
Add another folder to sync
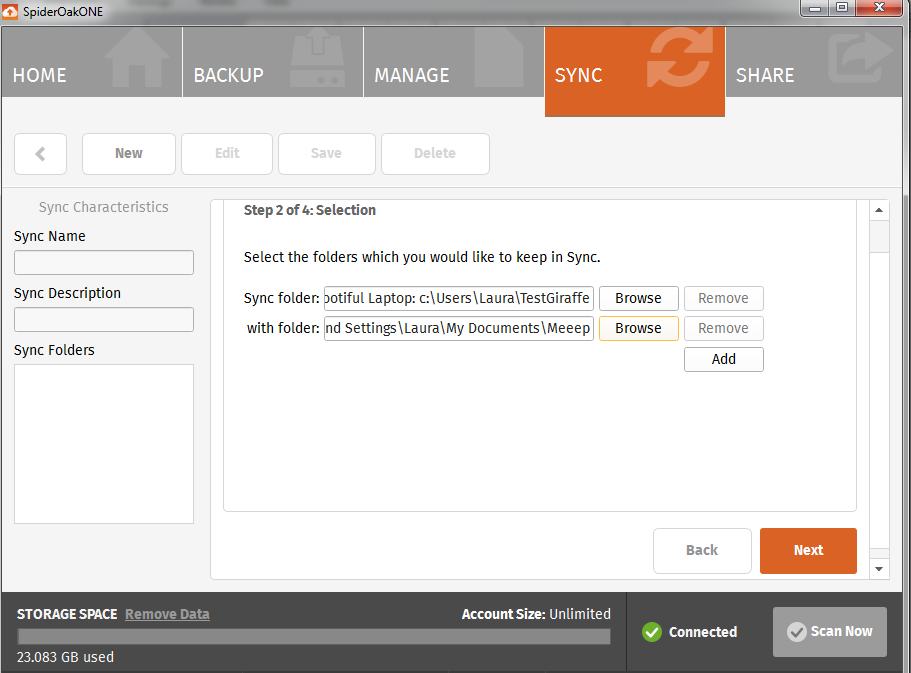click(724, 359)
